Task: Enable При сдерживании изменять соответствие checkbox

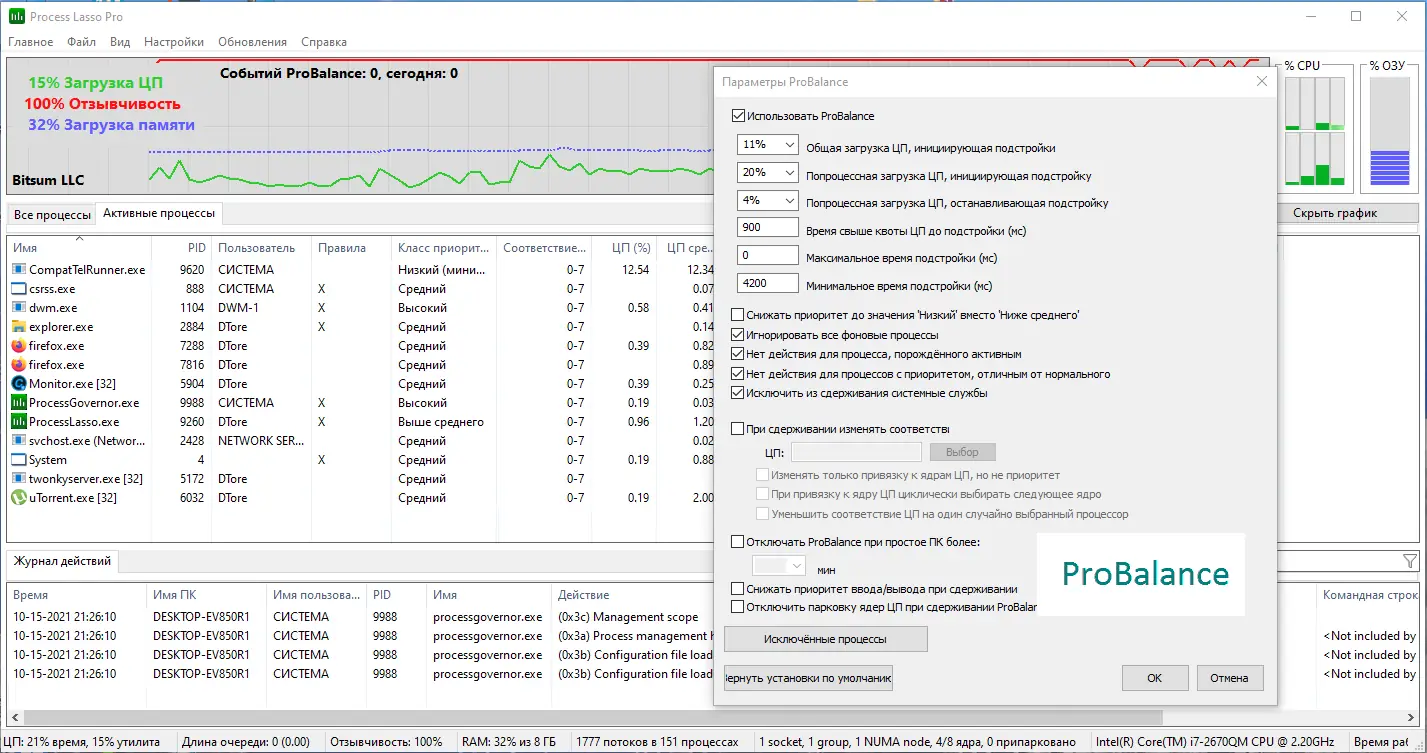Action: pos(739,430)
